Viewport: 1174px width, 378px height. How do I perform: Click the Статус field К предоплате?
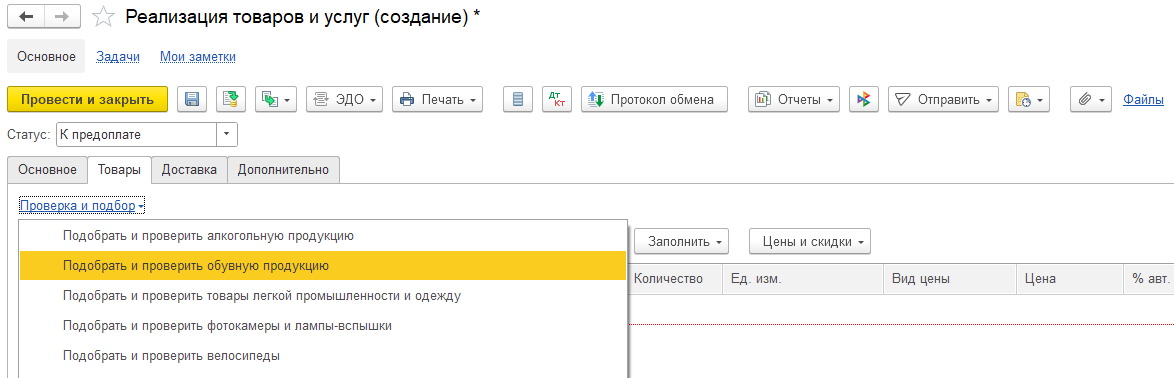coord(136,135)
